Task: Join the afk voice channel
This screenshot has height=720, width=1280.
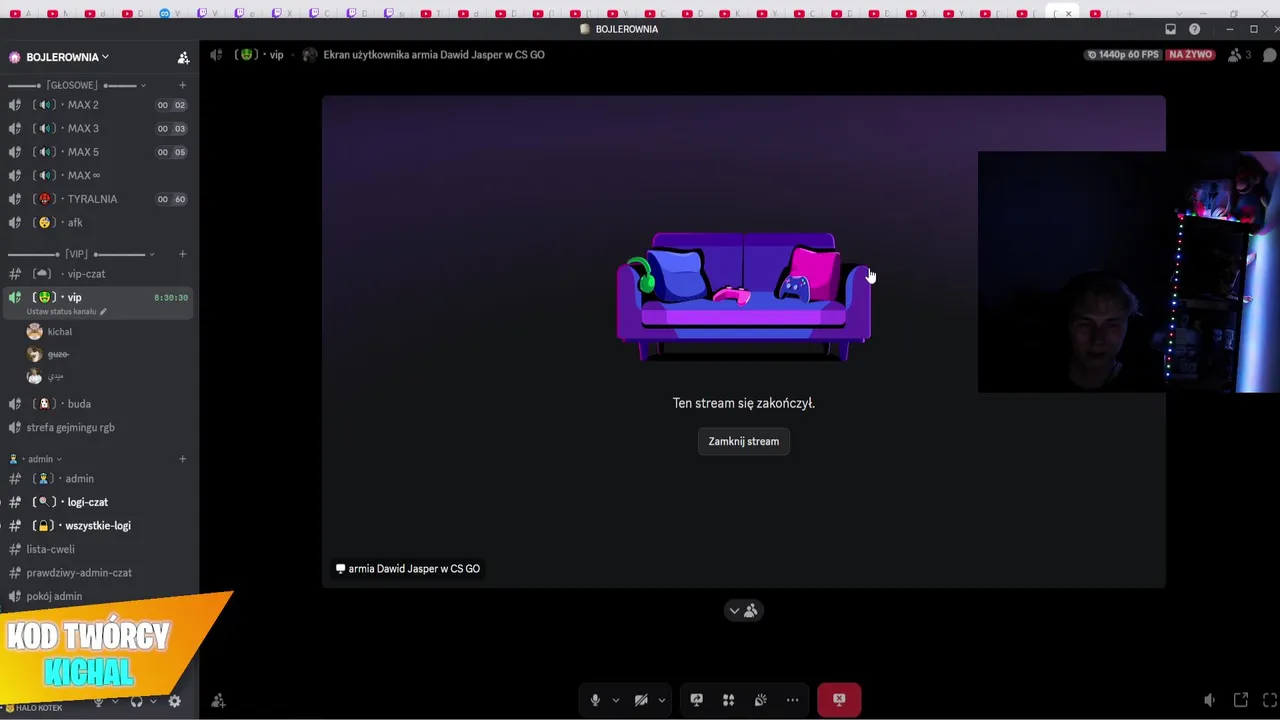Action: 98,222
